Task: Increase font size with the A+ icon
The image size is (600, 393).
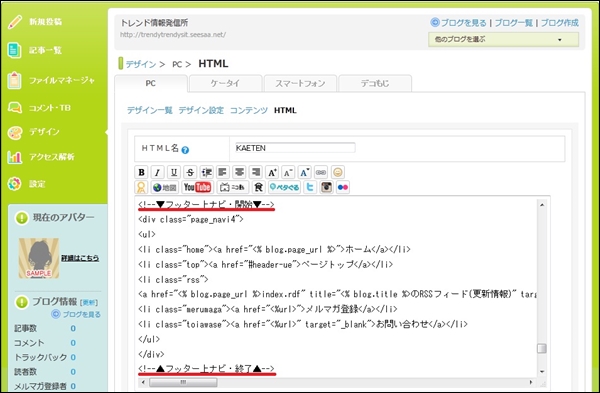Action: coord(272,173)
